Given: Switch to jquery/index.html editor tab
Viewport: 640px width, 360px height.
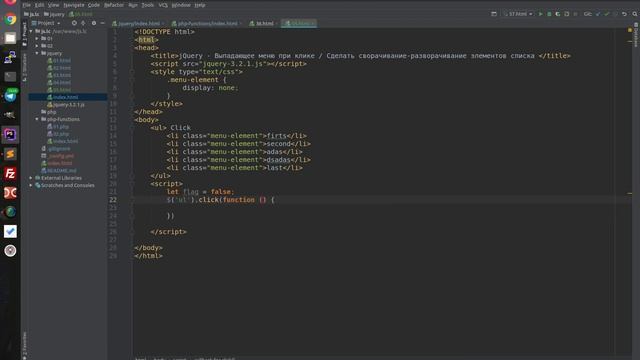Looking at the screenshot, I should (x=138, y=23).
